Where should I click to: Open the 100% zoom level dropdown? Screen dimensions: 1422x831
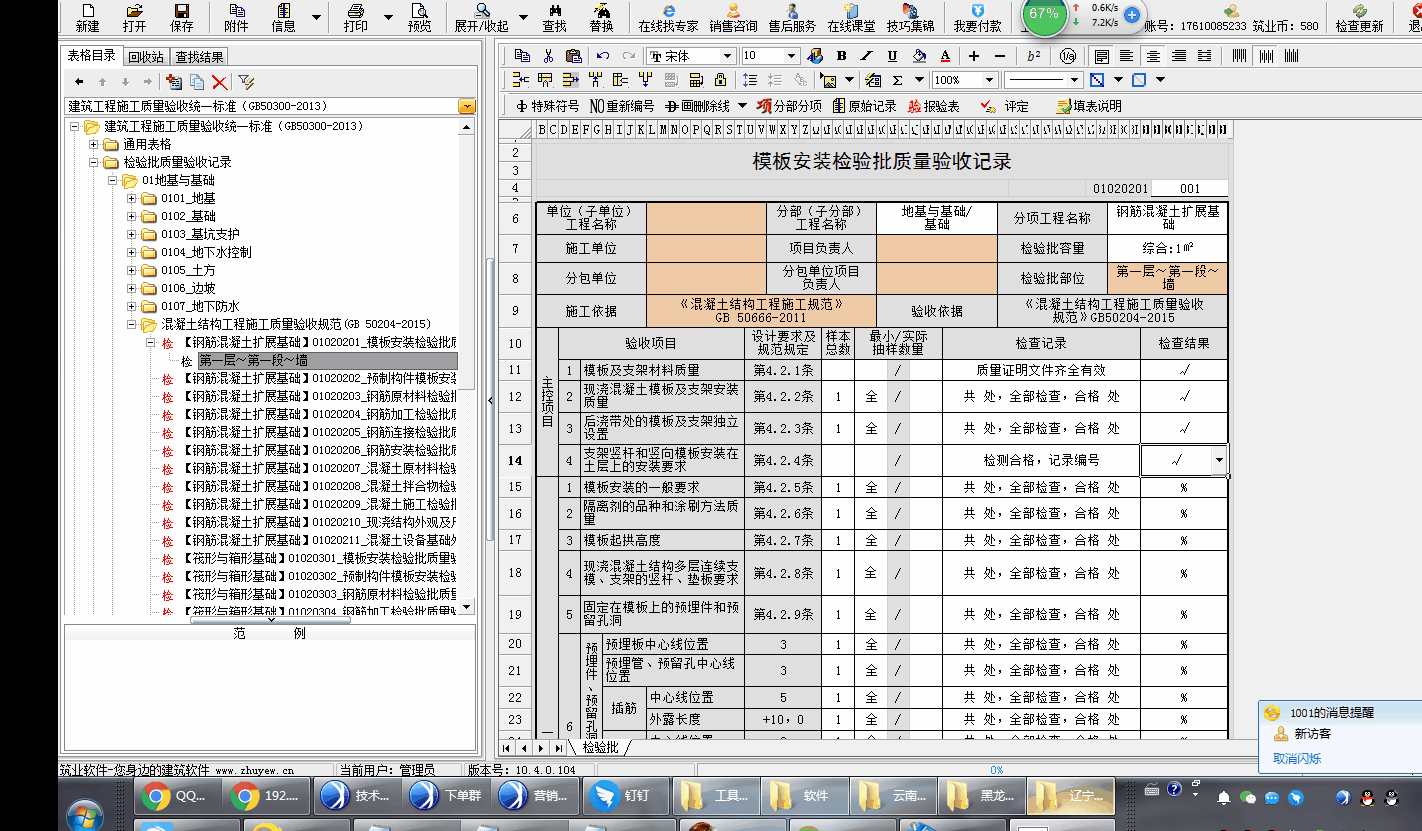(x=990, y=80)
